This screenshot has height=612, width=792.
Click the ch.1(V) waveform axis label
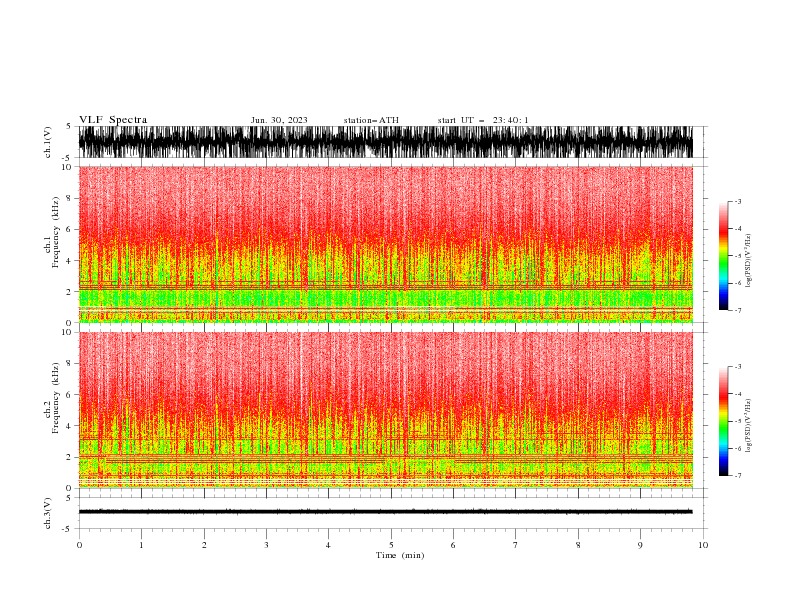point(48,142)
